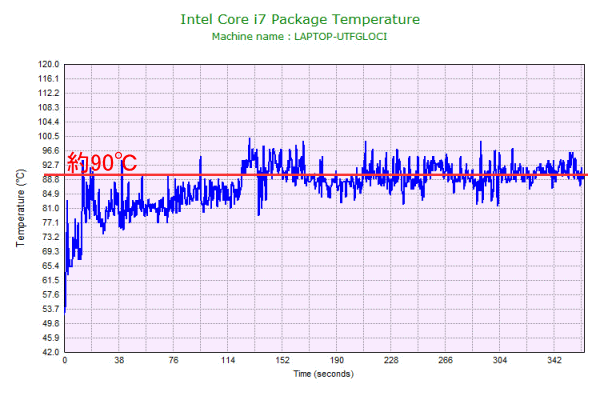The width and height of the screenshot is (600, 400).
Task: Click the x-axis value '152'
Action: [282, 360]
